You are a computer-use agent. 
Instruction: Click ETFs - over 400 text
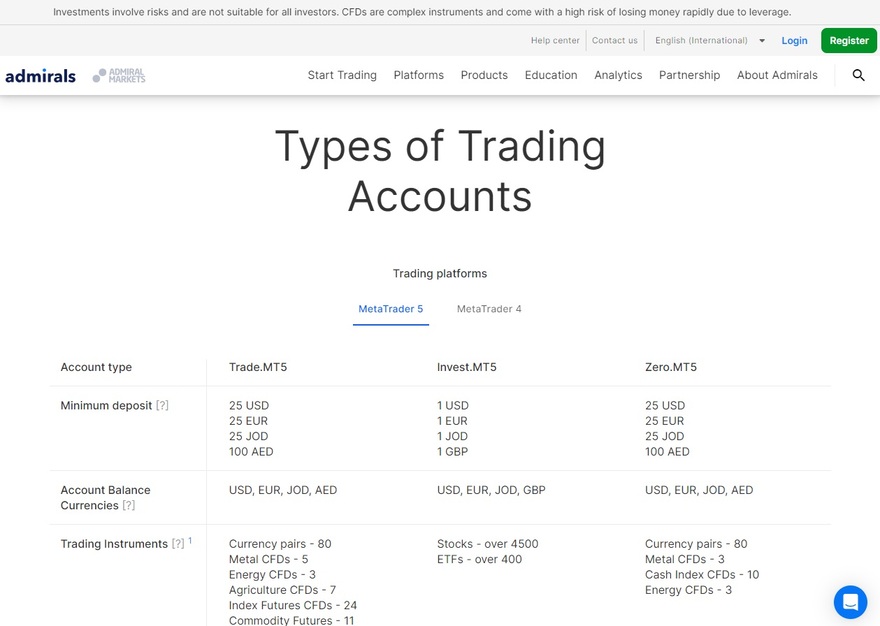[x=479, y=559]
